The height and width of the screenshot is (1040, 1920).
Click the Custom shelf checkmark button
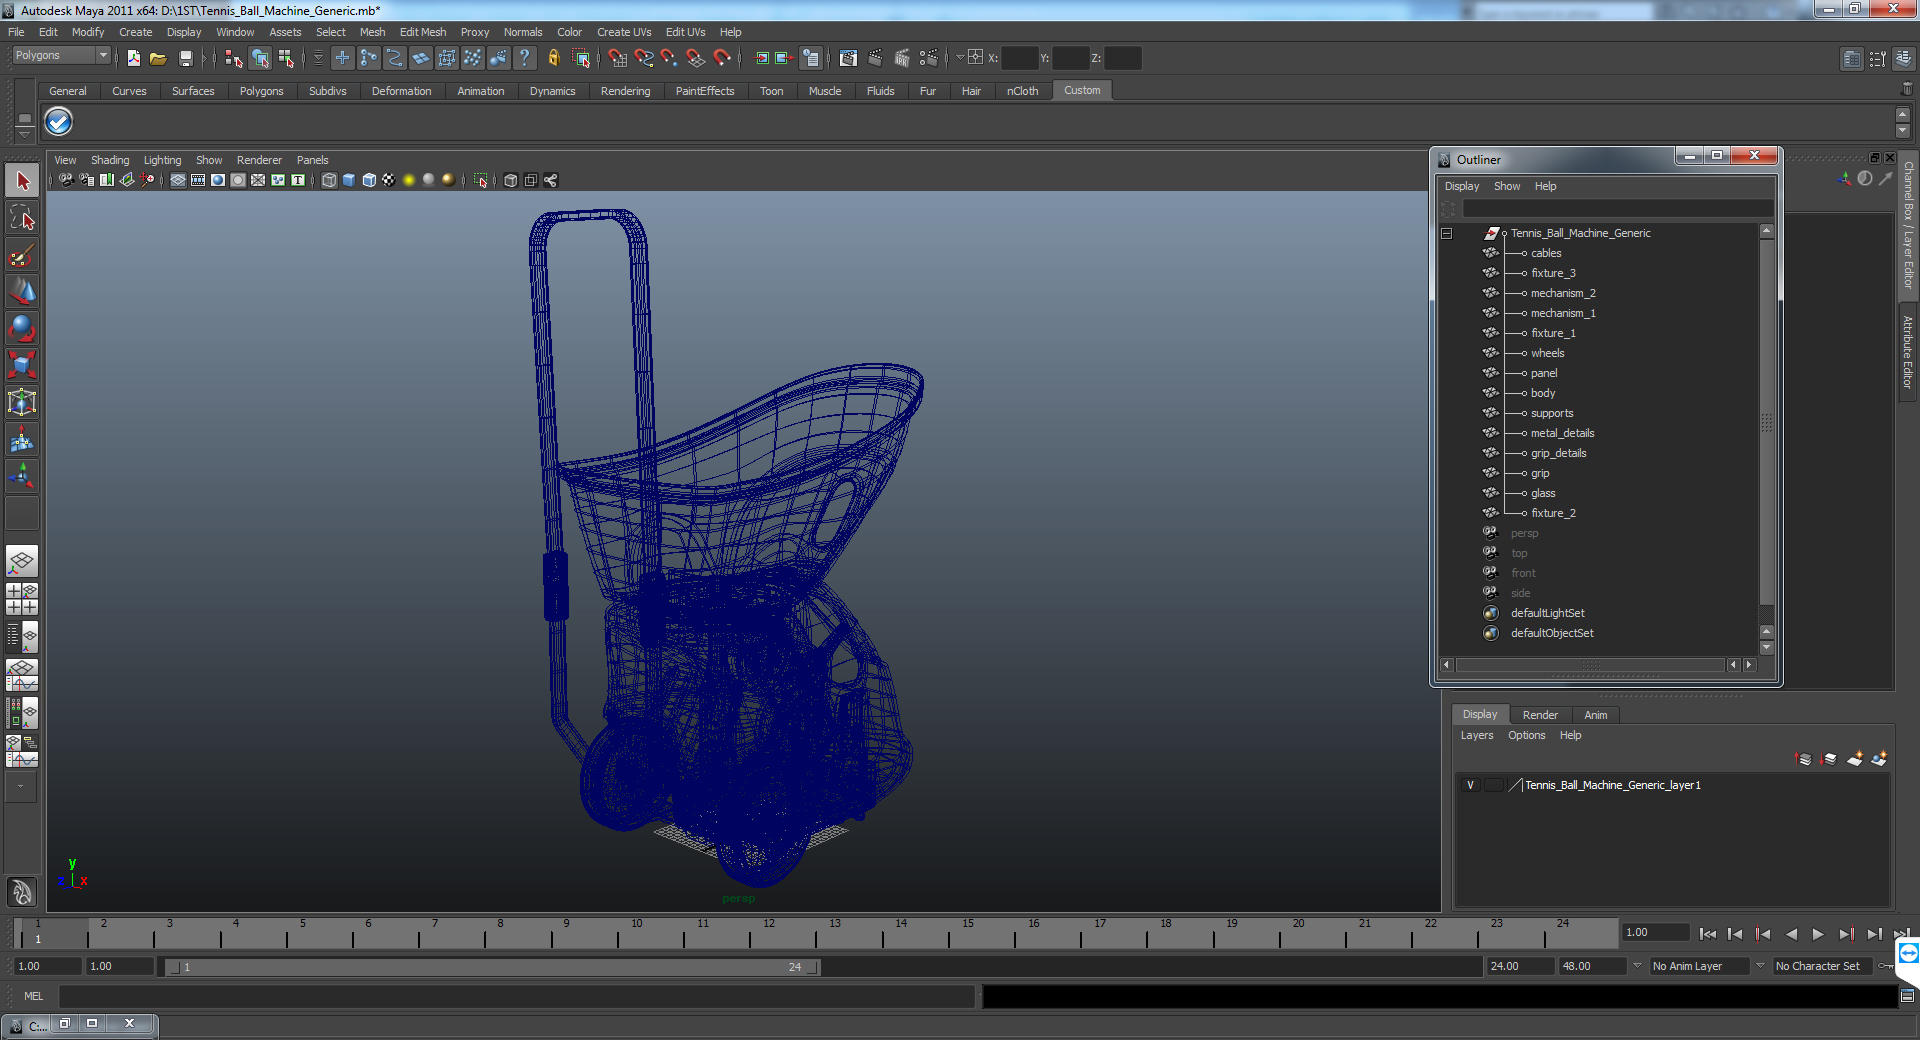59,122
